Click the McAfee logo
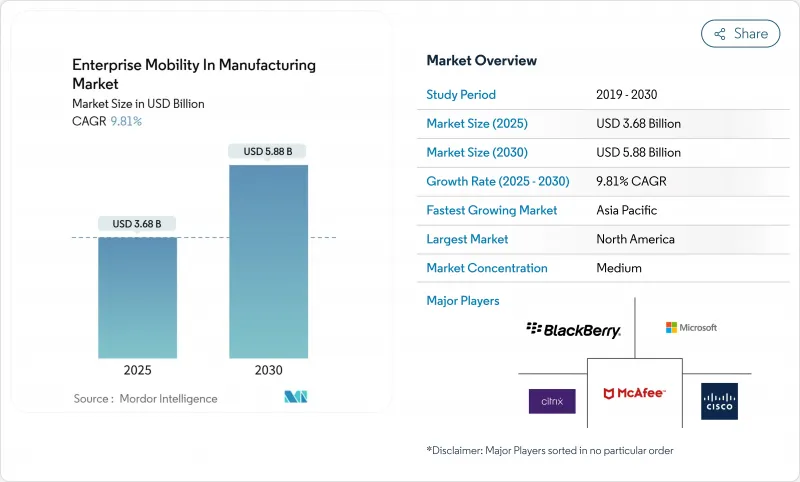The width and height of the screenshot is (800, 482). pyautogui.click(x=633, y=393)
